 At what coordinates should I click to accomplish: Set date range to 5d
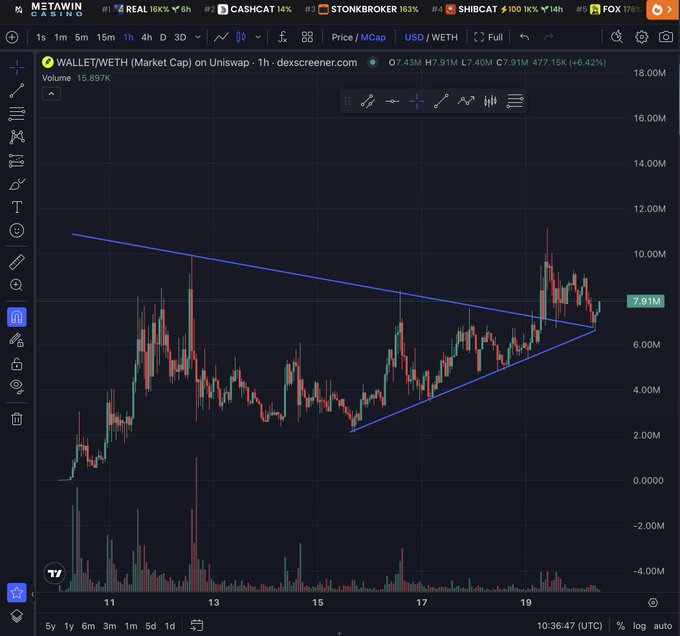click(150, 626)
